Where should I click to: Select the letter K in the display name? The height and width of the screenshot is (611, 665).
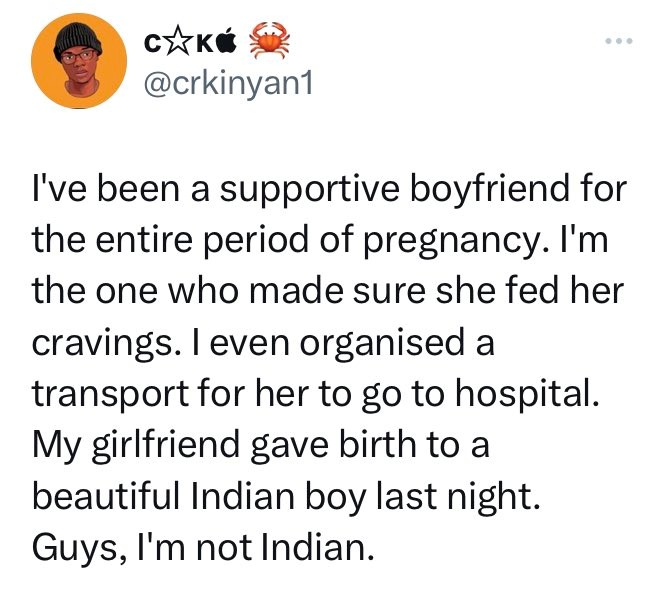(205, 44)
